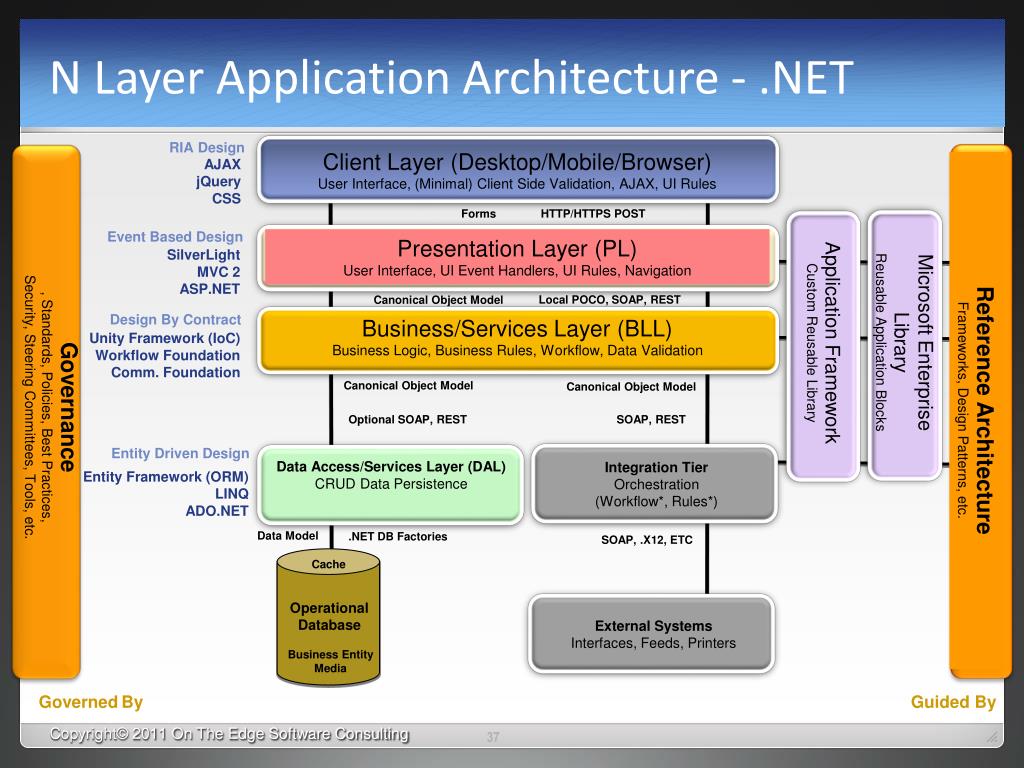
Task: Click the slide title N Layer Application Architecture
Action: tap(452, 77)
